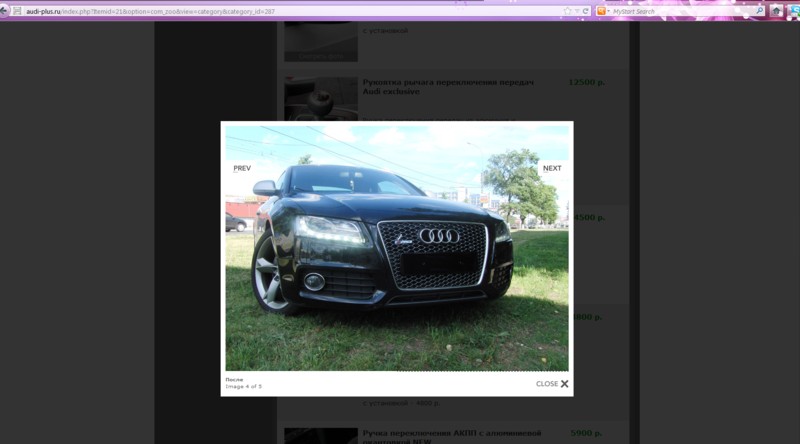Open the Audi exclusive gear knob product link
This screenshot has width=800, height=444.
[x=448, y=86]
